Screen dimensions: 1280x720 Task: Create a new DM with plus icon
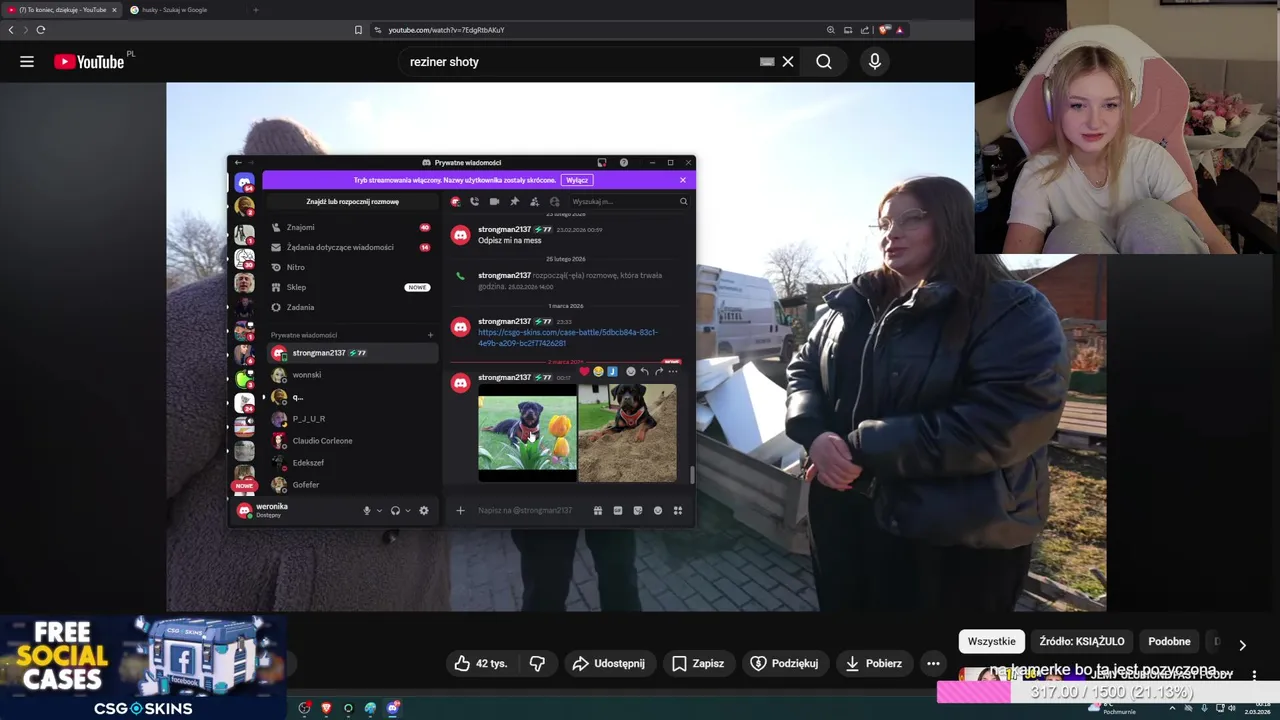430,335
